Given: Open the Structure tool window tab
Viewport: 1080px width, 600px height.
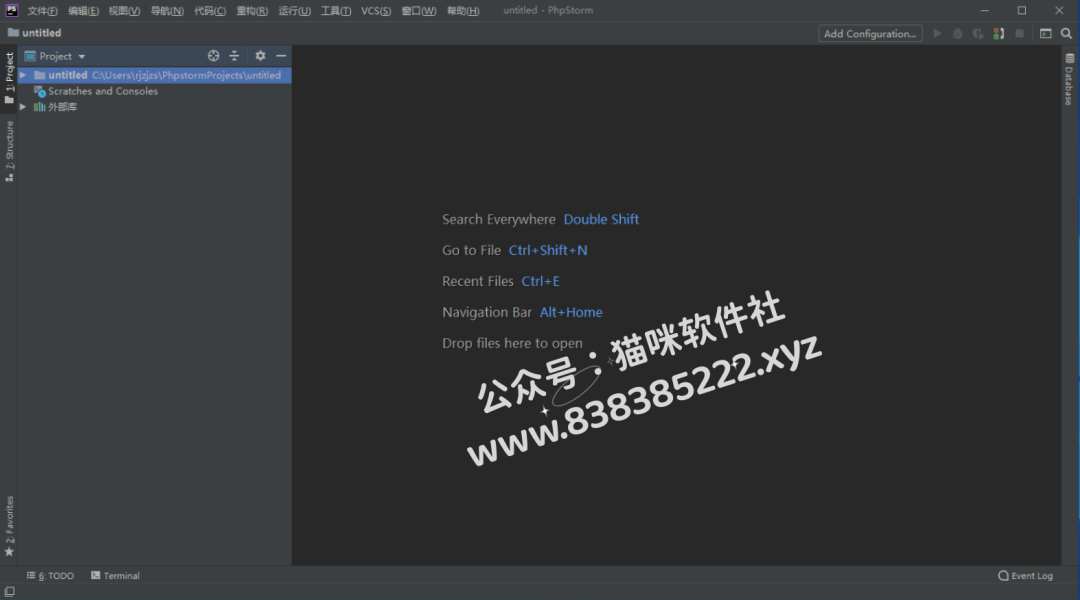Looking at the screenshot, I should point(9,151).
